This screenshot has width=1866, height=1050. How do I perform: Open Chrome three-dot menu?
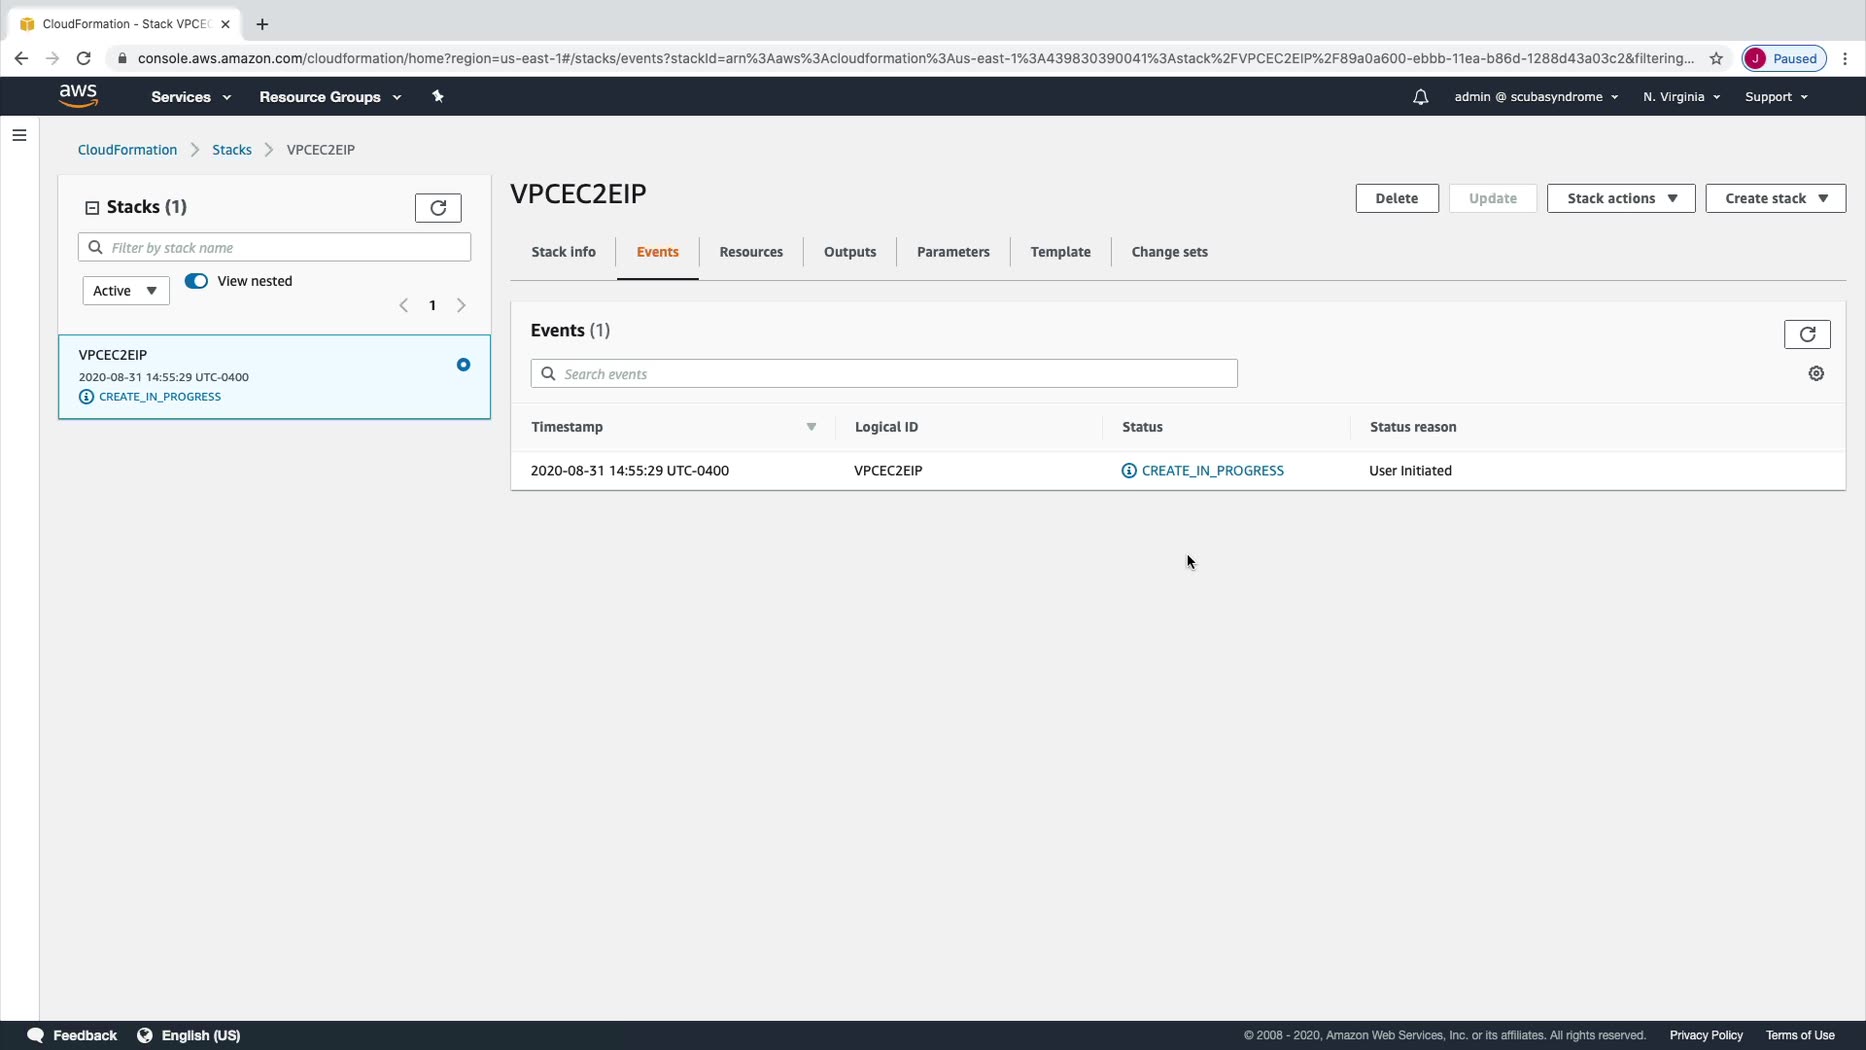1845,58
